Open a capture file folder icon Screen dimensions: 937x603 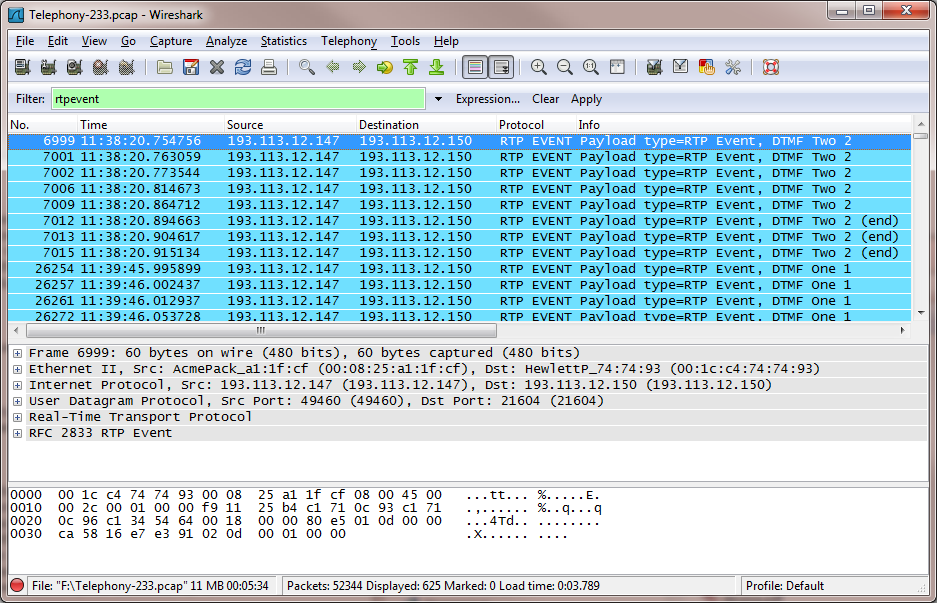[x=165, y=67]
